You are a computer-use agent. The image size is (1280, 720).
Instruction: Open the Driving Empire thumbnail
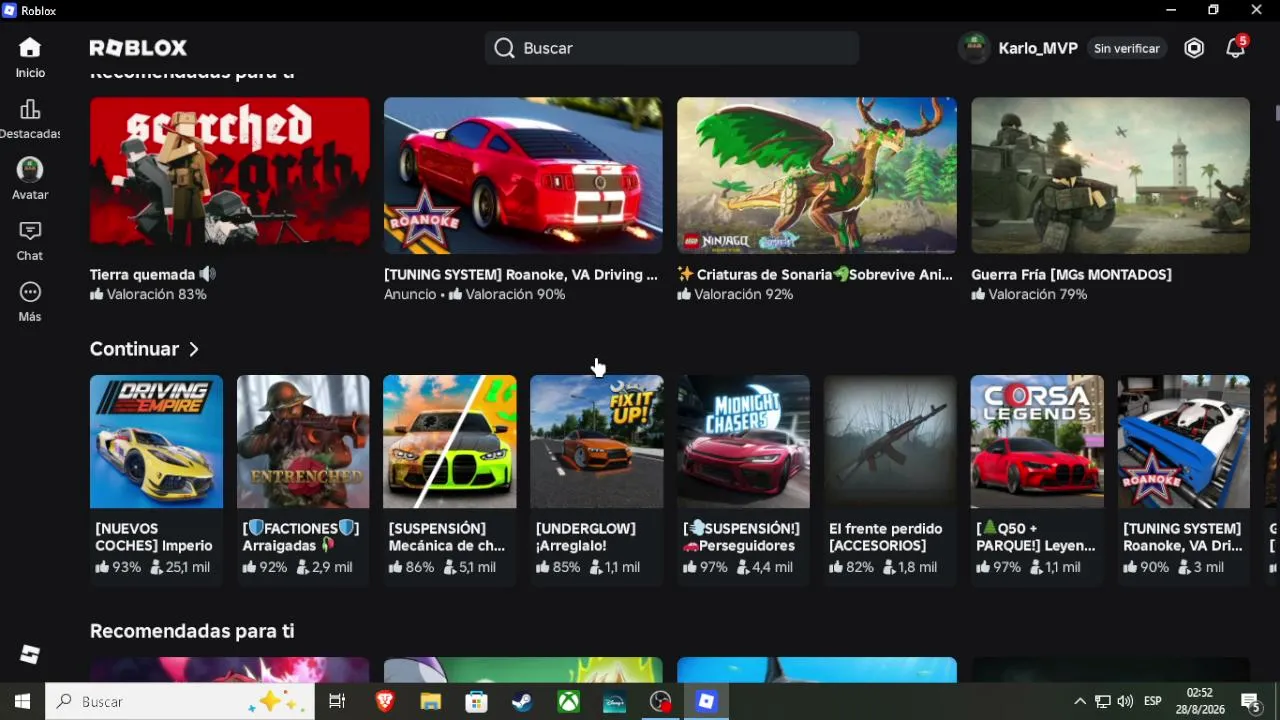(x=156, y=441)
